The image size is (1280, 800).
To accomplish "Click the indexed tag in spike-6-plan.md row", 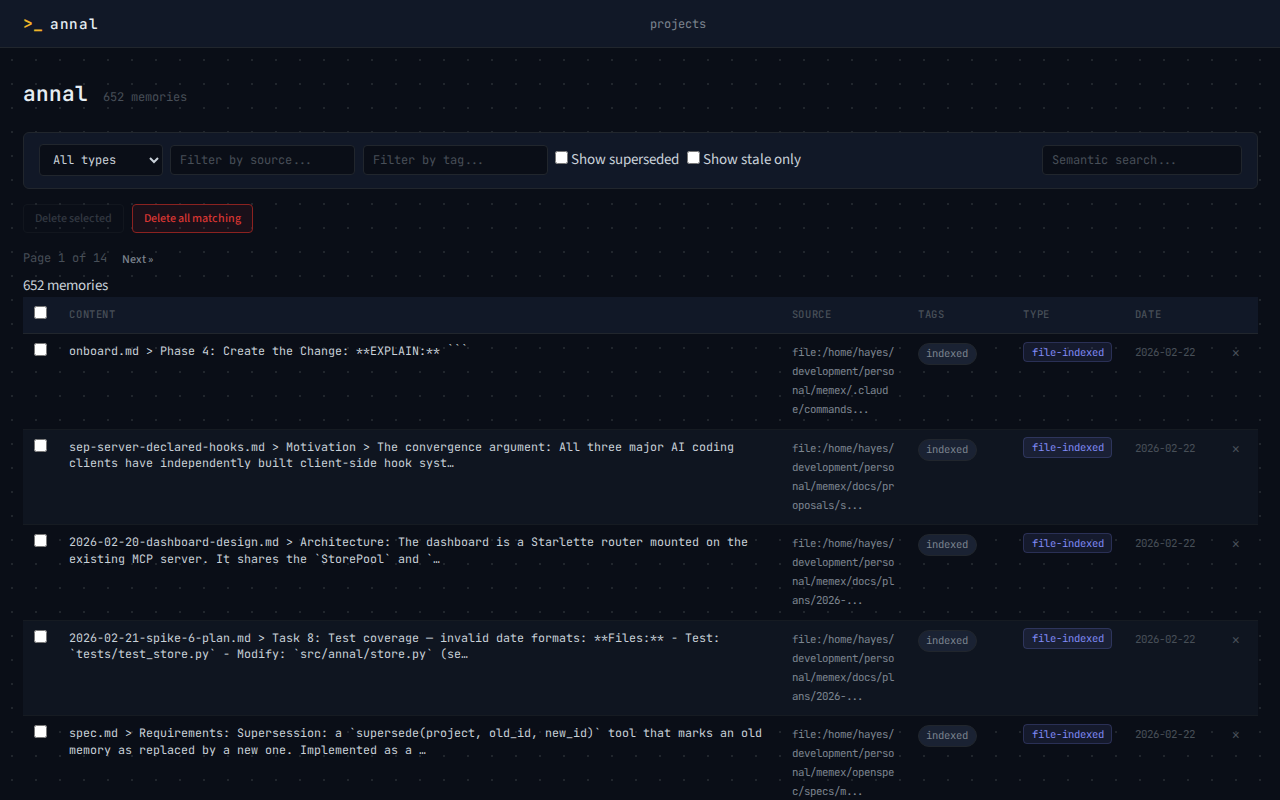I will click(x=947, y=640).
